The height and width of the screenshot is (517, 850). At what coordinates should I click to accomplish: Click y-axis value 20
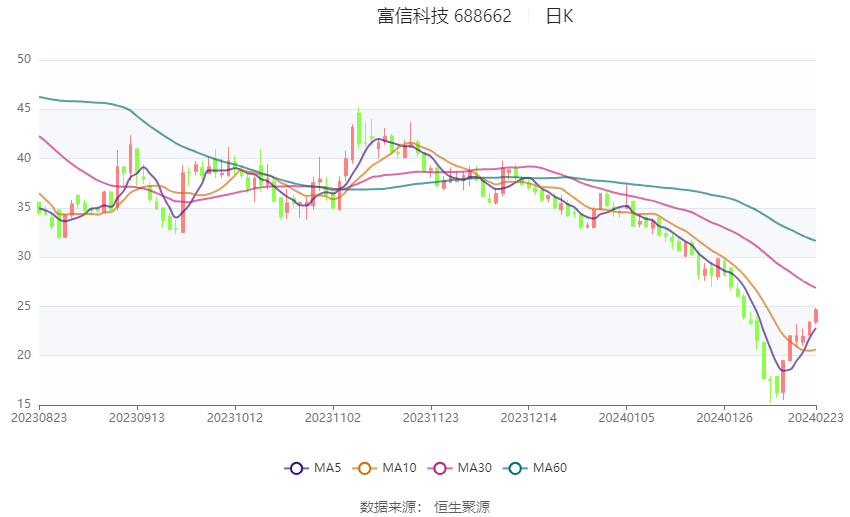coord(24,355)
